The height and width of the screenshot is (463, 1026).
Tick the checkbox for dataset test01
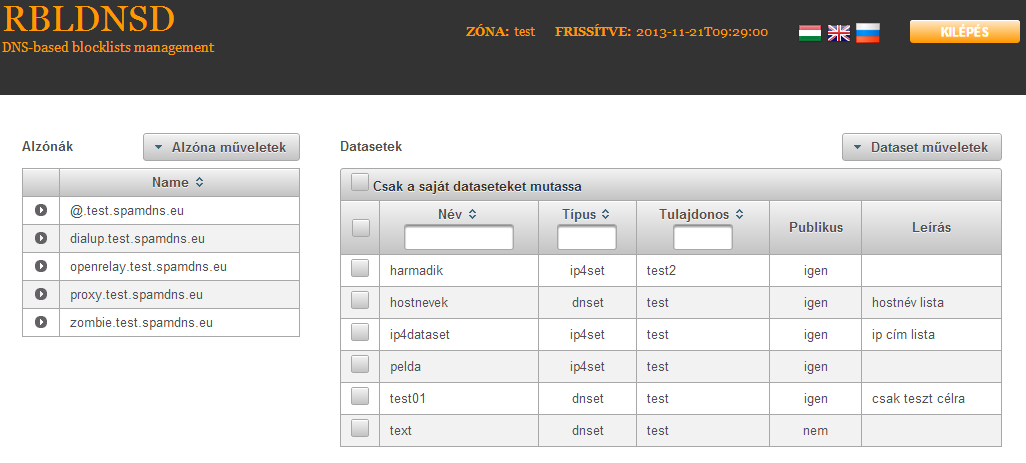point(360,396)
